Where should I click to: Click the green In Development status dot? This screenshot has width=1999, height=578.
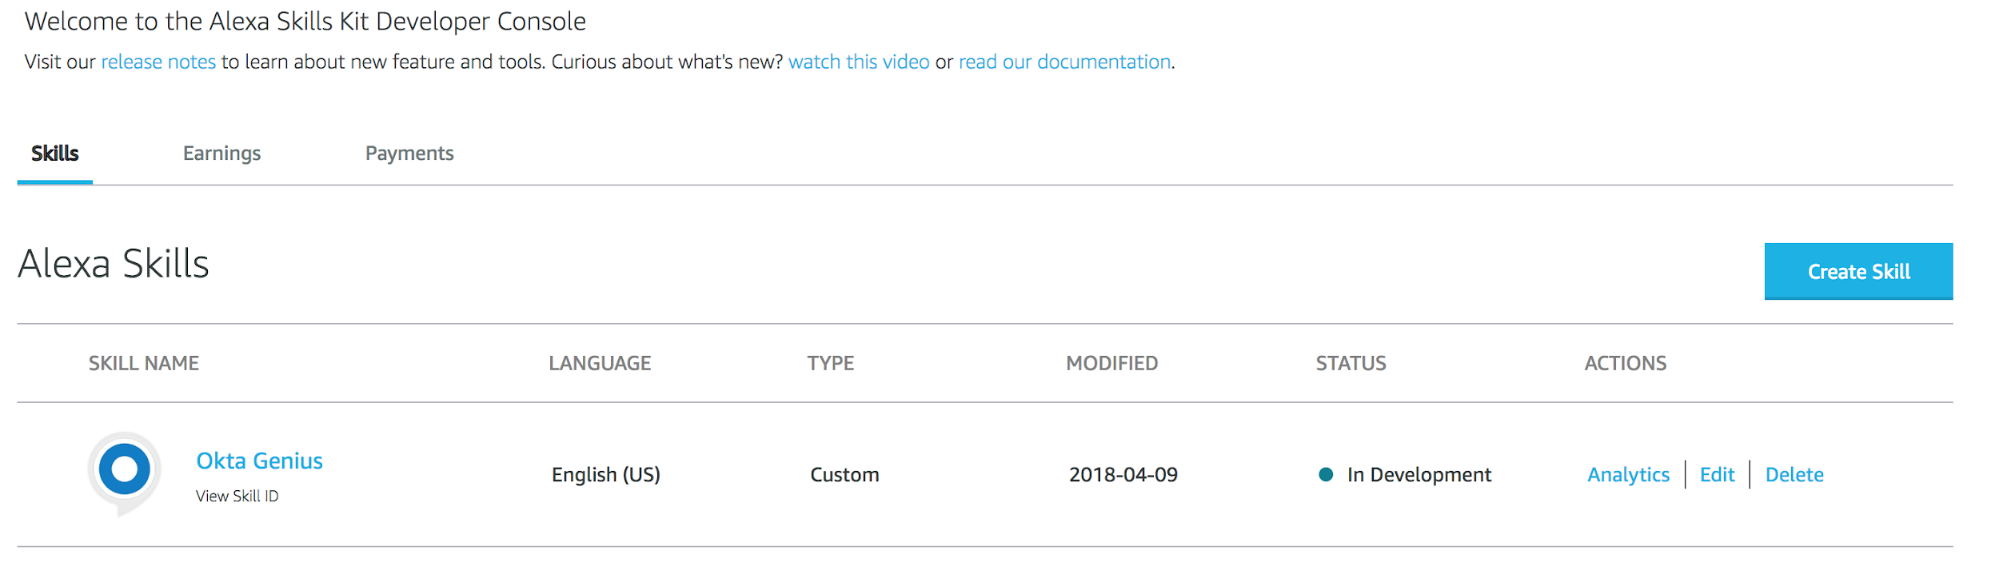pyautogui.click(x=1326, y=475)
